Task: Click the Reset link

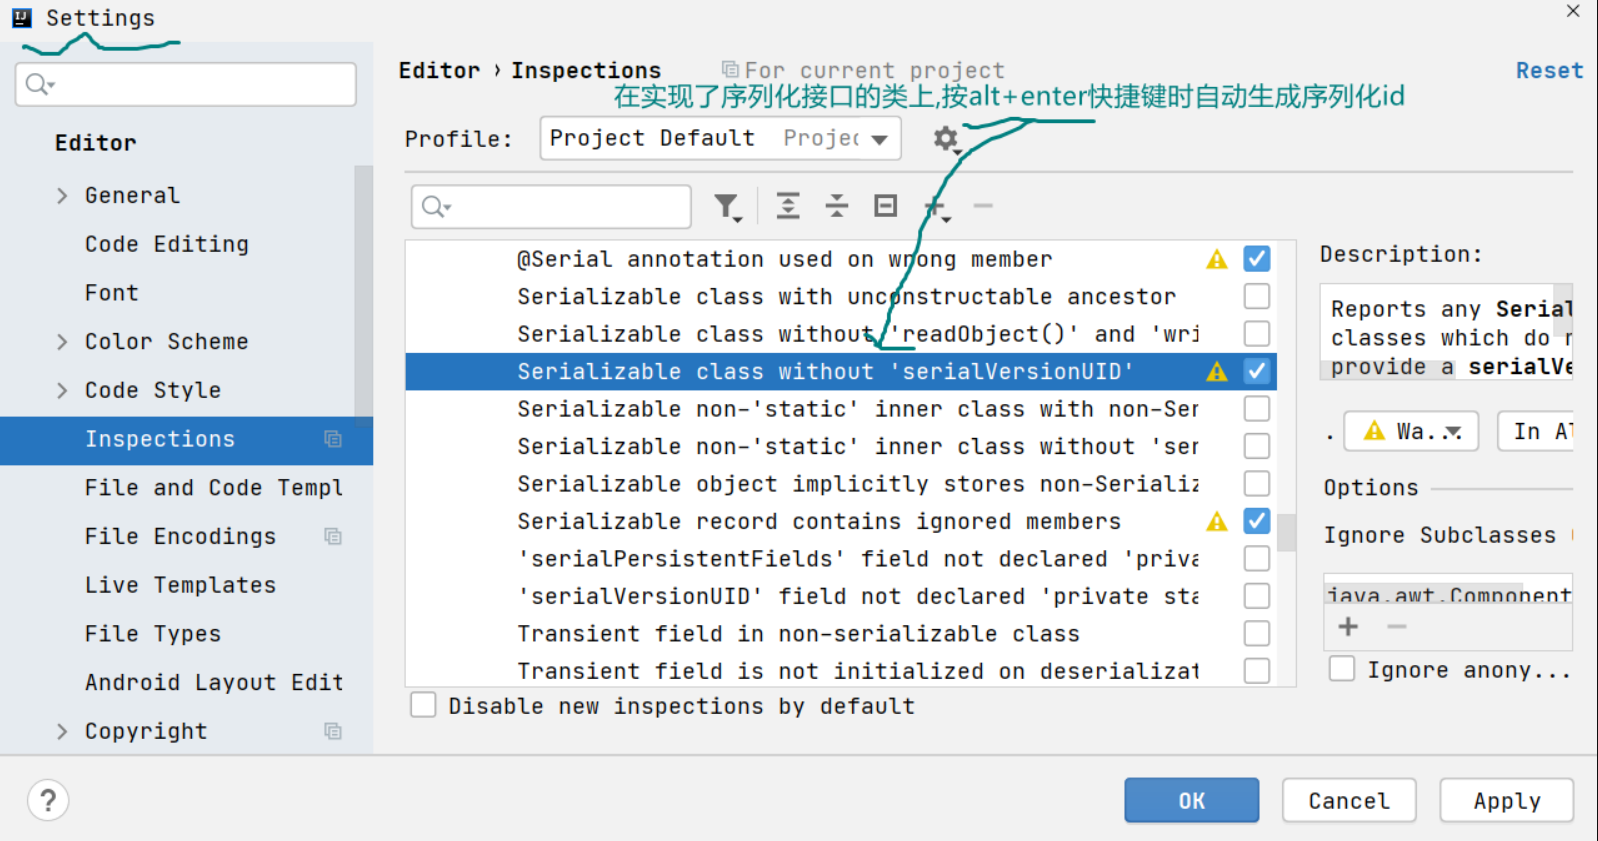Action: click(1548, 71)
